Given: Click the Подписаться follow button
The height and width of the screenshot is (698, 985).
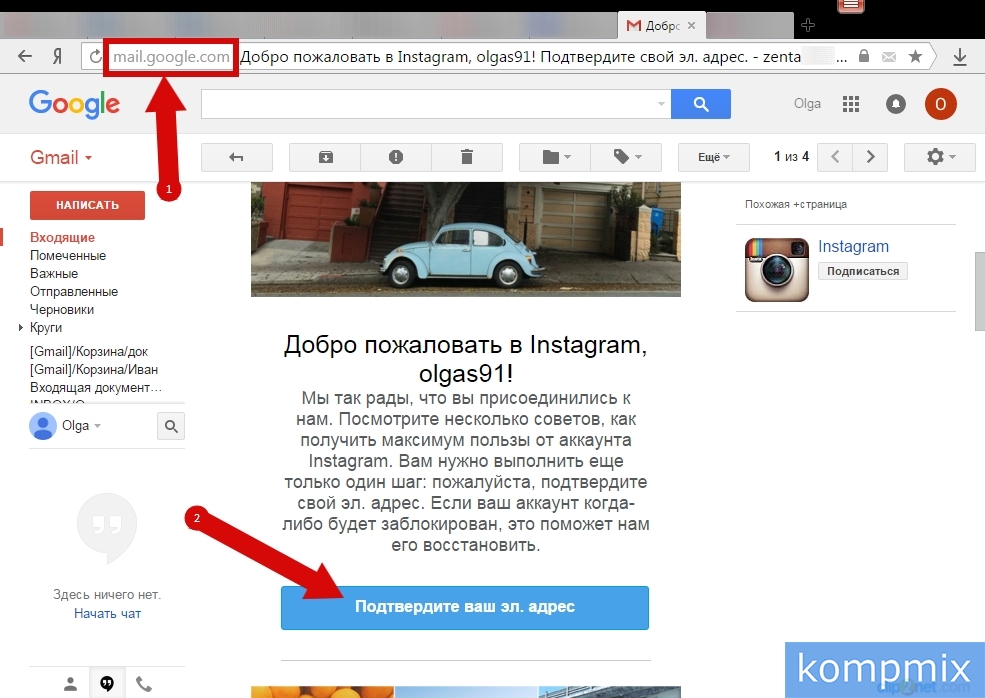Looking at the screenshot, I should tap(863, 271).
